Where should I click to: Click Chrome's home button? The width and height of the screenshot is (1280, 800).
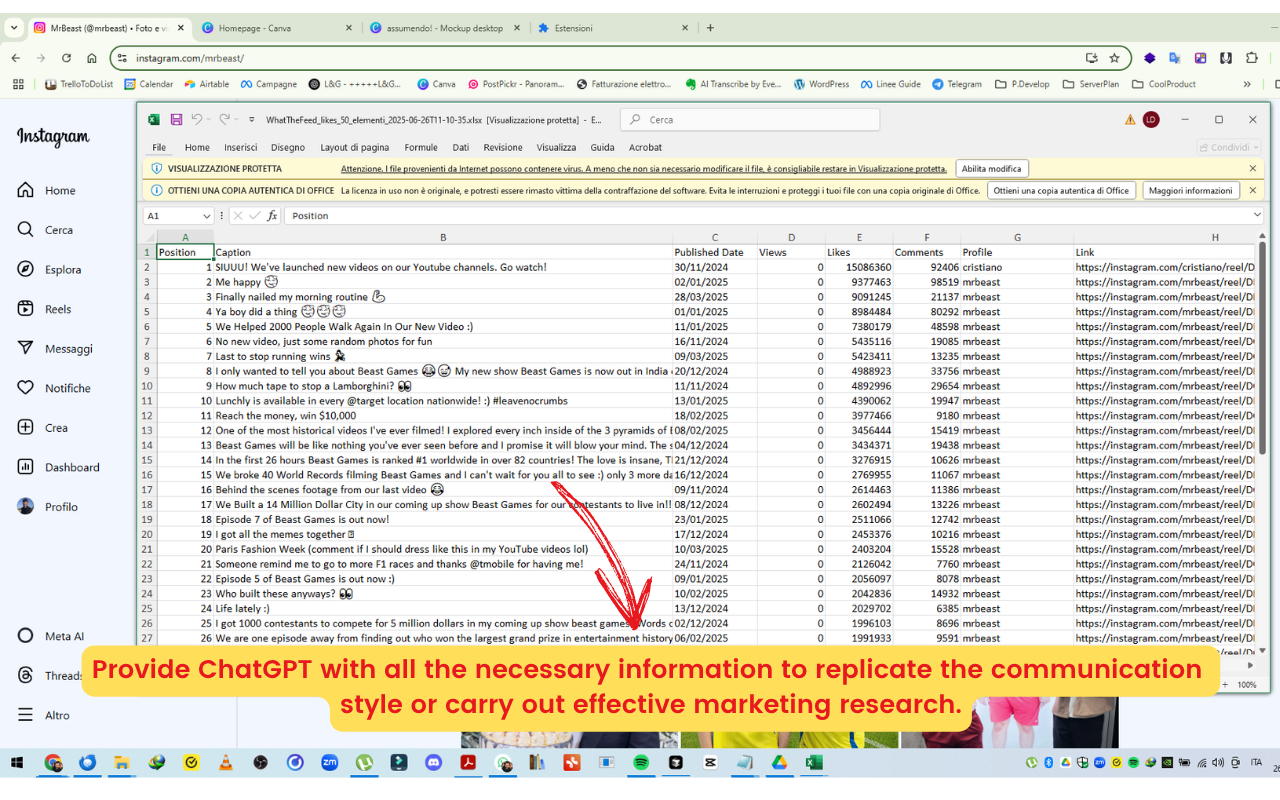[92, 58]
